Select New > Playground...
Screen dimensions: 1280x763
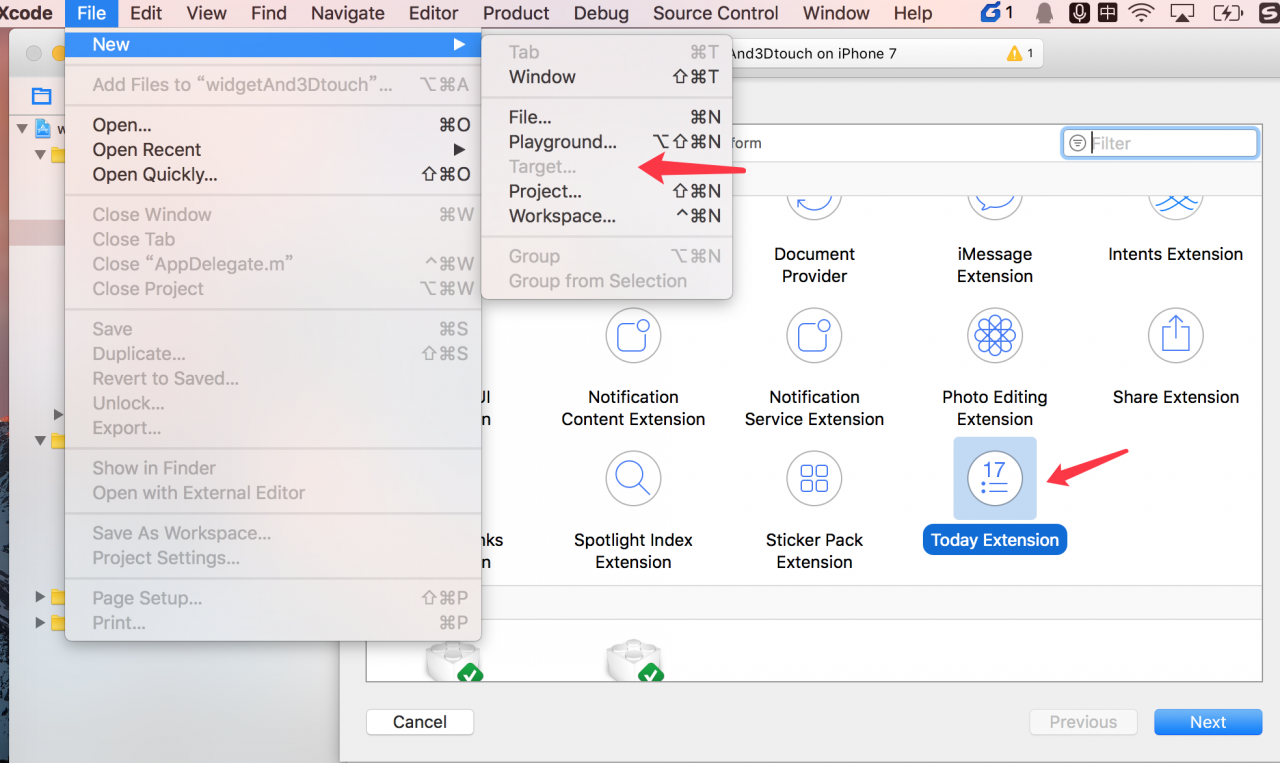tap(607, 142)
